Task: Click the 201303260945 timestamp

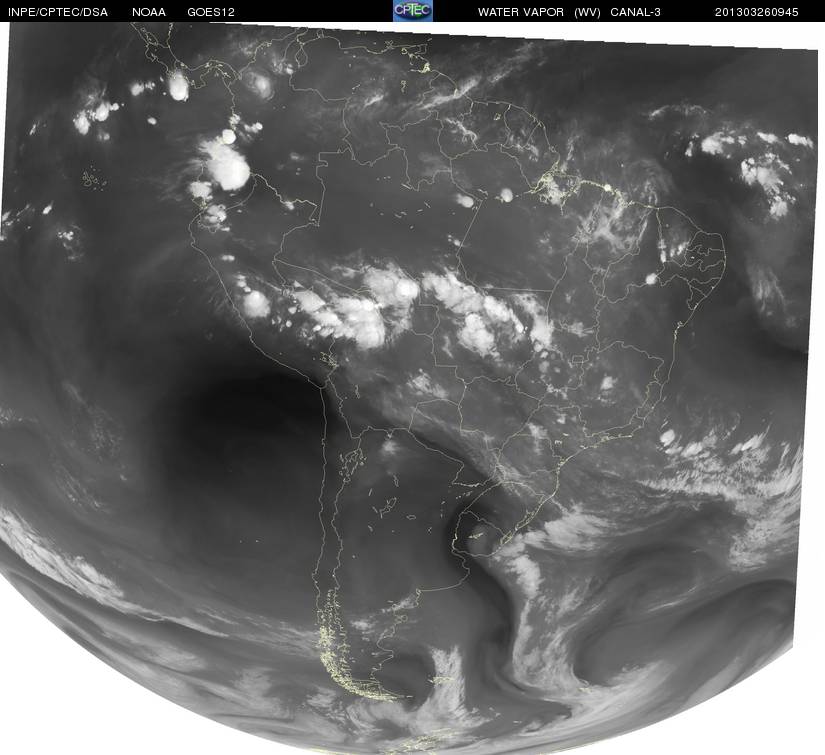Action: pos(757,12)
